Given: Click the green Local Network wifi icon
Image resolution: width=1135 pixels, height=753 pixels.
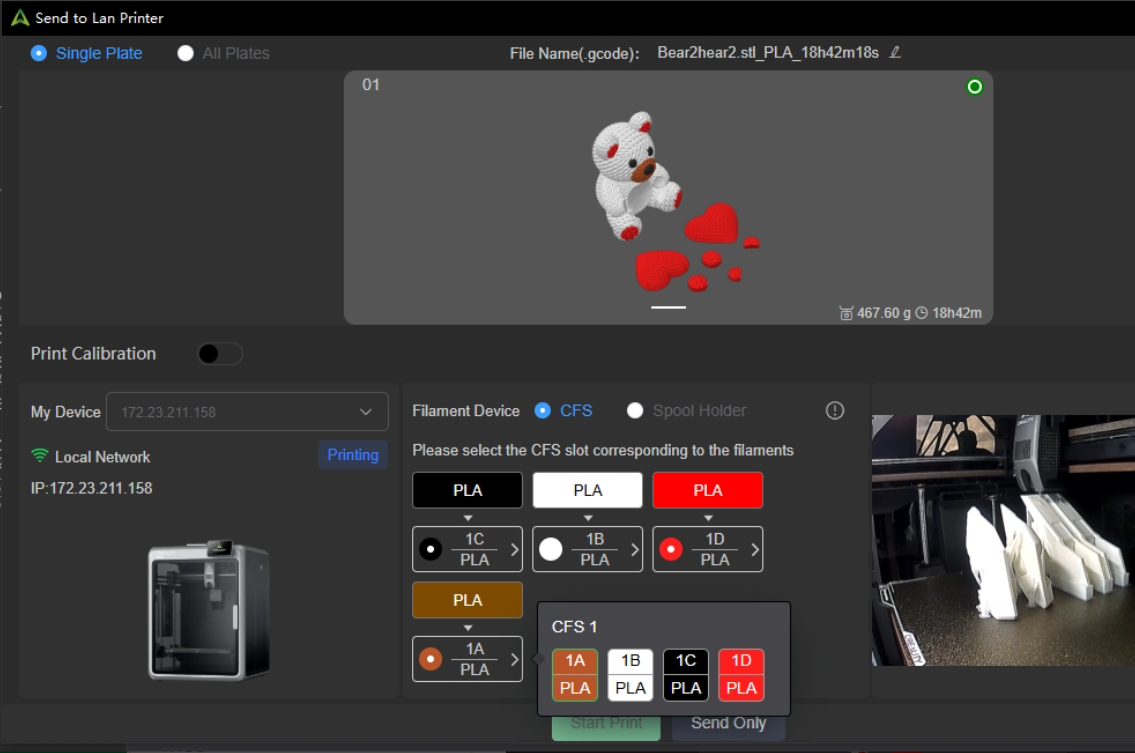Looking at the screenshot, I should coord(40,456).
